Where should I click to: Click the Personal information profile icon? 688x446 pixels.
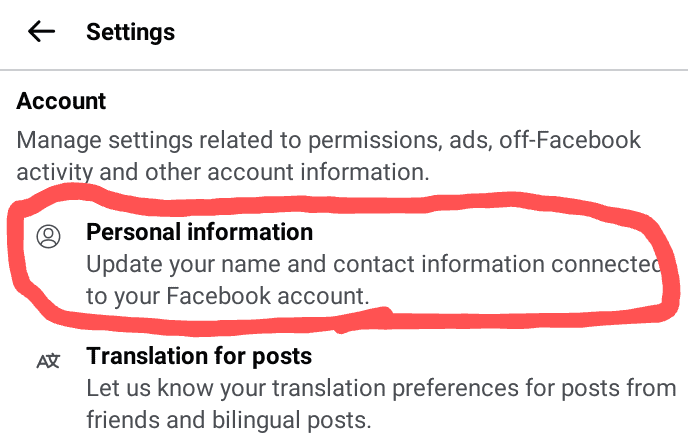pos(48,236)
